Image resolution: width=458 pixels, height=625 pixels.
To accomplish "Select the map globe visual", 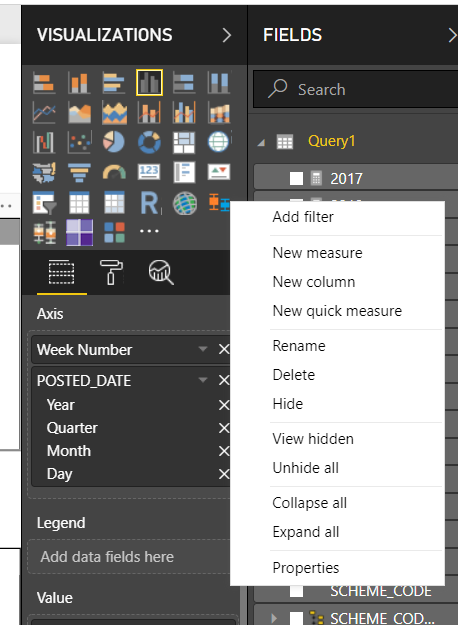I will [x=219, y=142].
